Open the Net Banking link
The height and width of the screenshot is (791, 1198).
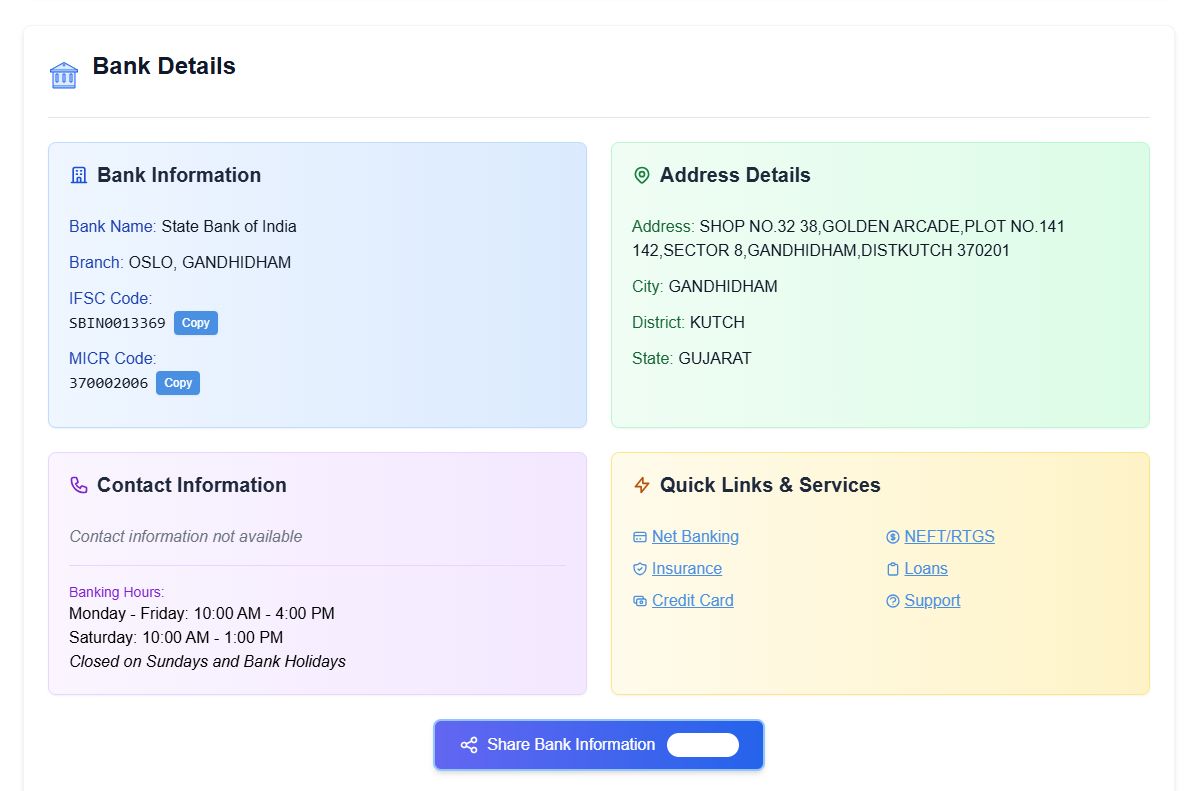pos(695,537)
